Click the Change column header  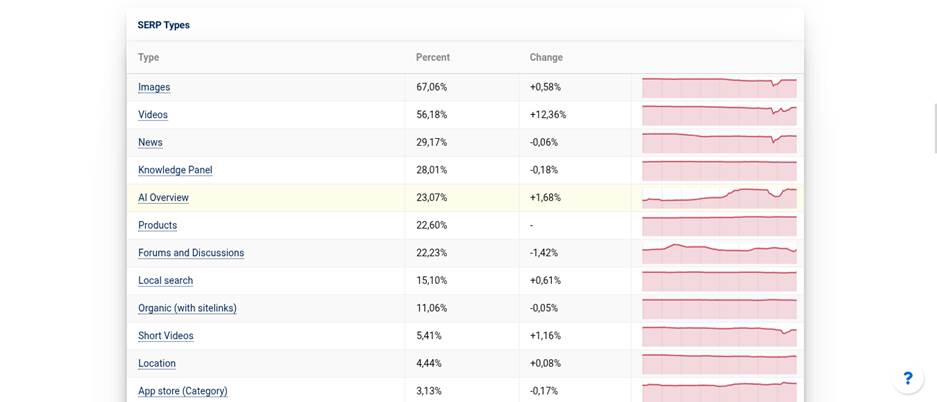pos(546,57)
